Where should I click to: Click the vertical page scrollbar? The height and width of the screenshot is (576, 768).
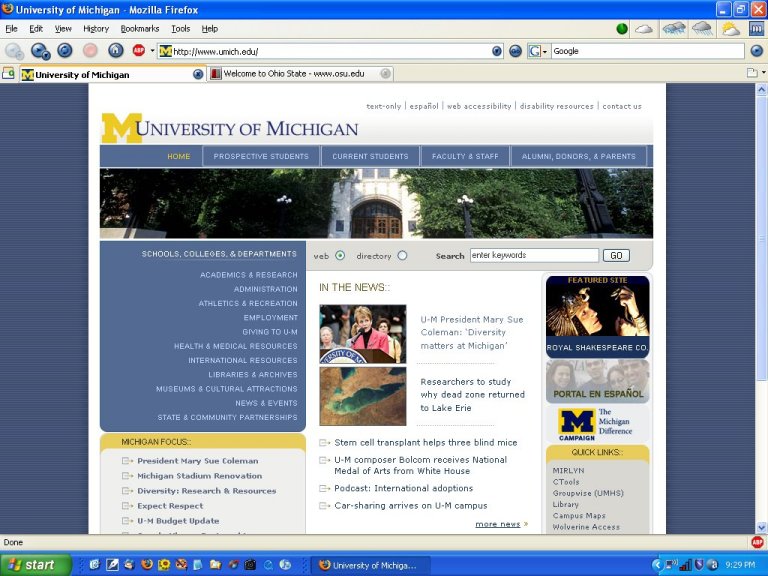(x=761, y=300)
